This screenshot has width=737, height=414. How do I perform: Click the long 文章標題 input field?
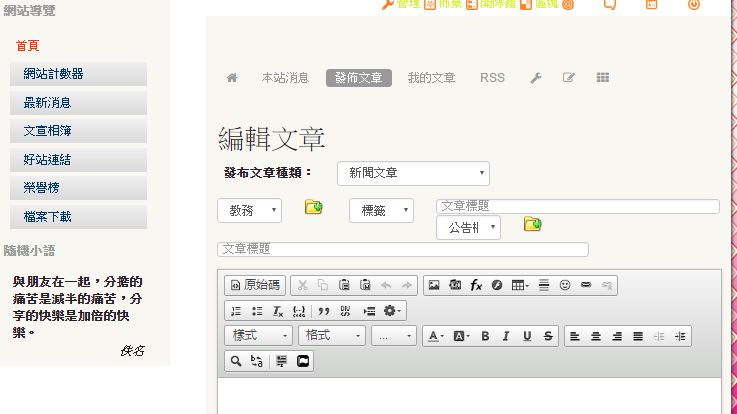tap(402, 249)
